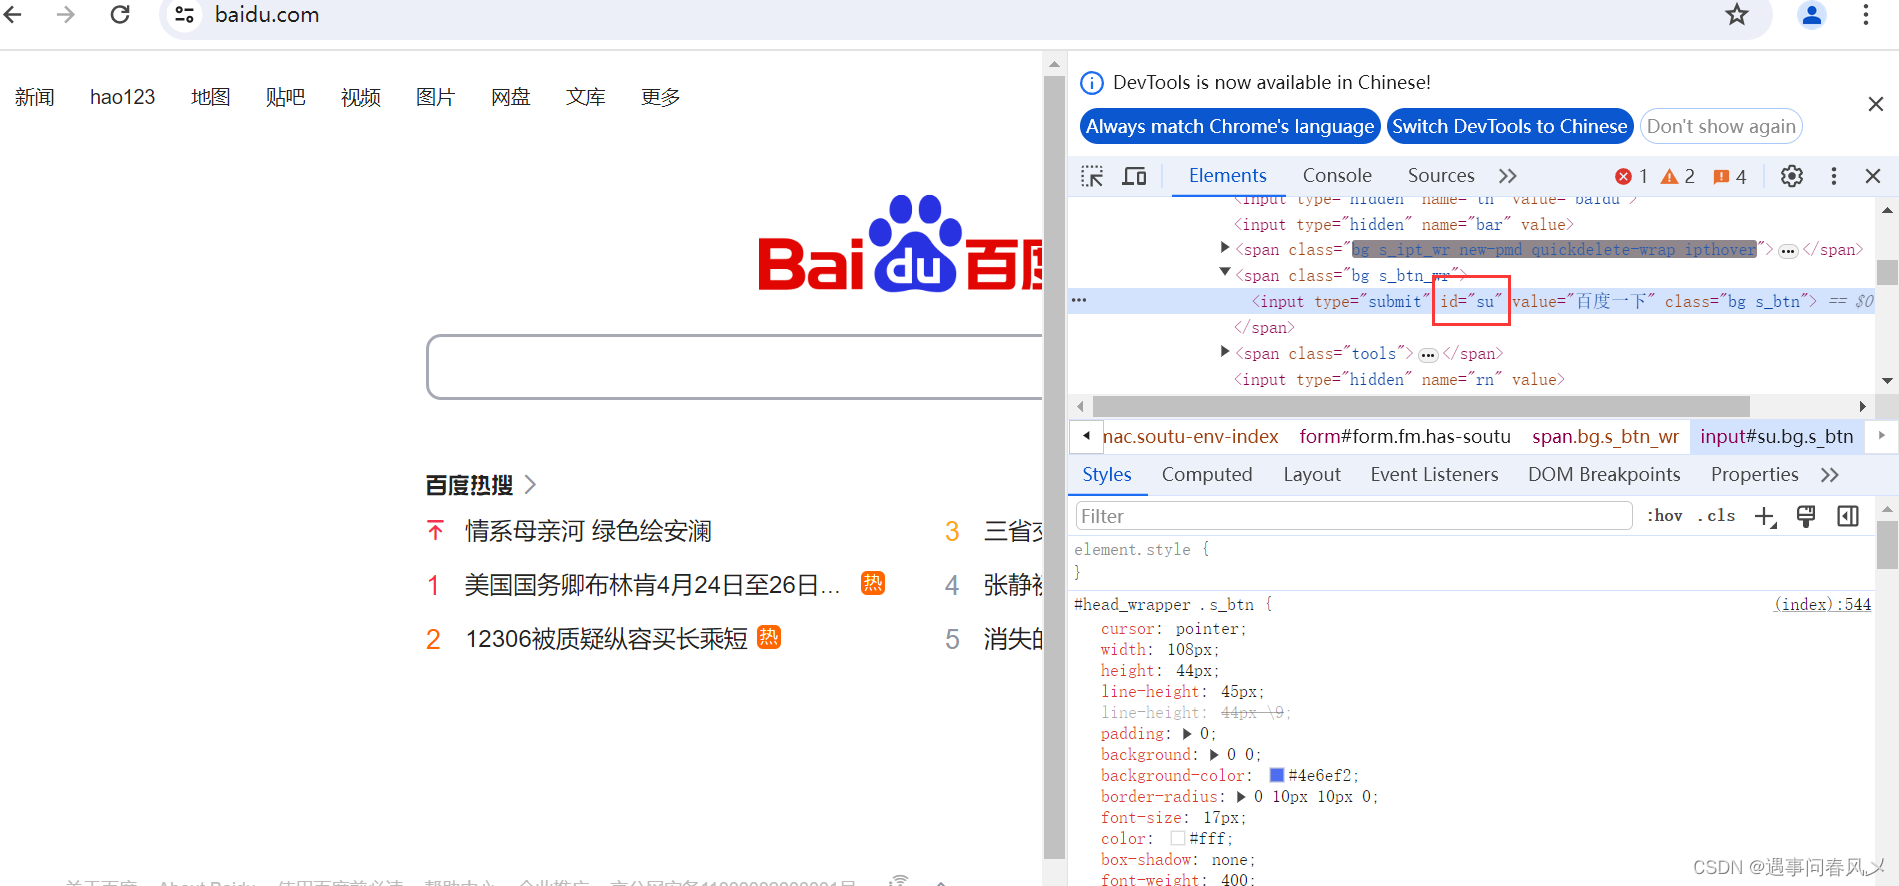The width and height of the screenshot is (1899, 886).
Task: Reload the page with the refresh icon
Action: coord(120,15)
